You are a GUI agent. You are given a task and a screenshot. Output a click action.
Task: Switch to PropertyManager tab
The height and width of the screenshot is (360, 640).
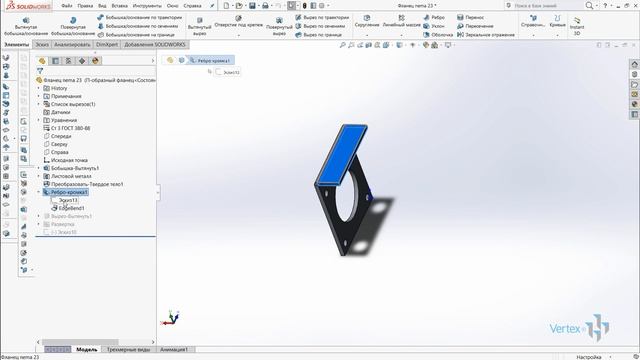55,61
